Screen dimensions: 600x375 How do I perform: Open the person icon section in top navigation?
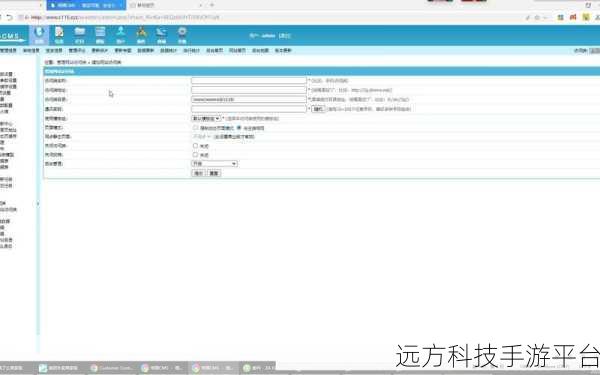[x=121, y=35]
